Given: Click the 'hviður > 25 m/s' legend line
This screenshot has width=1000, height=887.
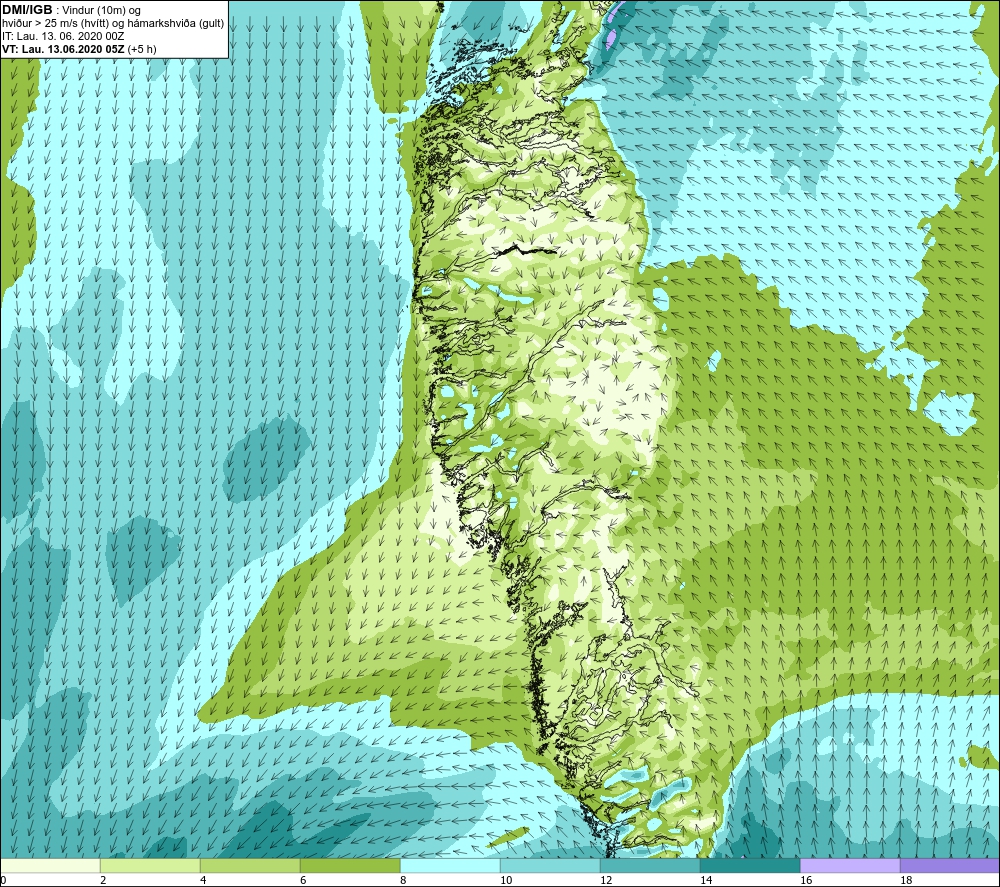Looking at the screenshot, I should (113, 24).
